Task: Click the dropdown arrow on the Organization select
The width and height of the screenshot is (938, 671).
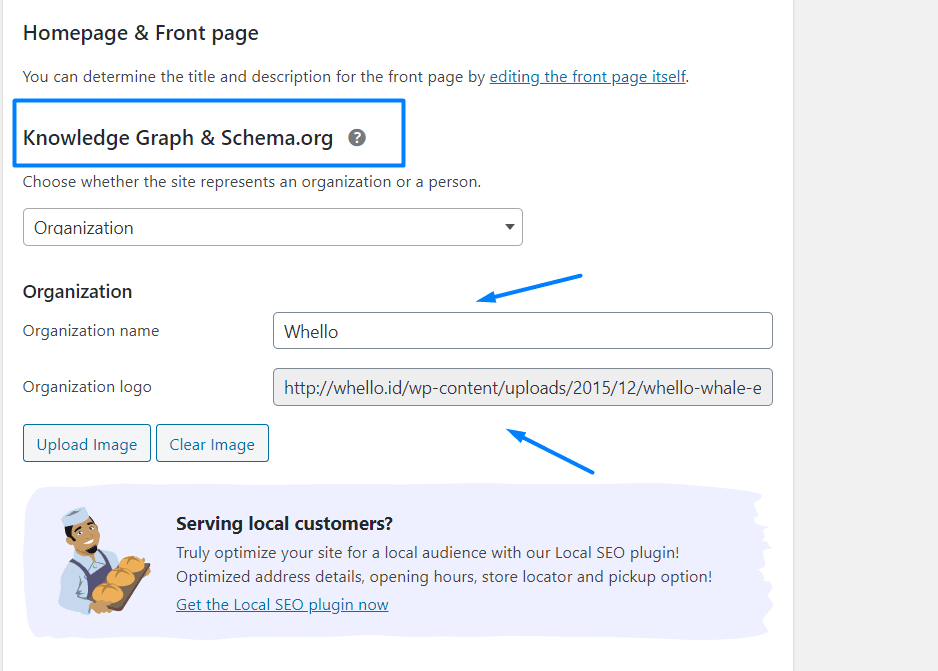Action: (510, 227)
